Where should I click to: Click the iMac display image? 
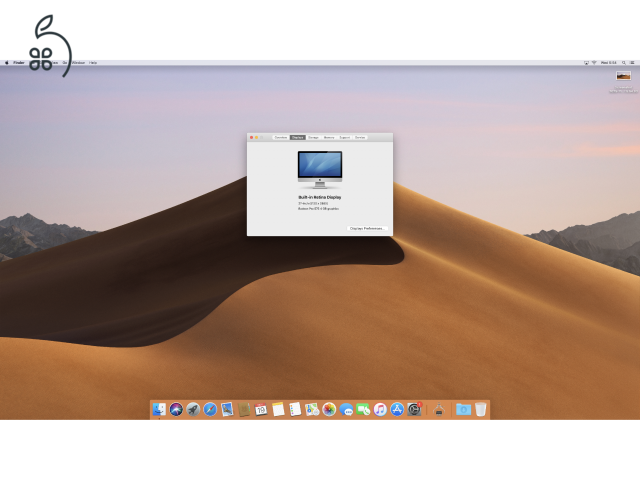[320, 169]
